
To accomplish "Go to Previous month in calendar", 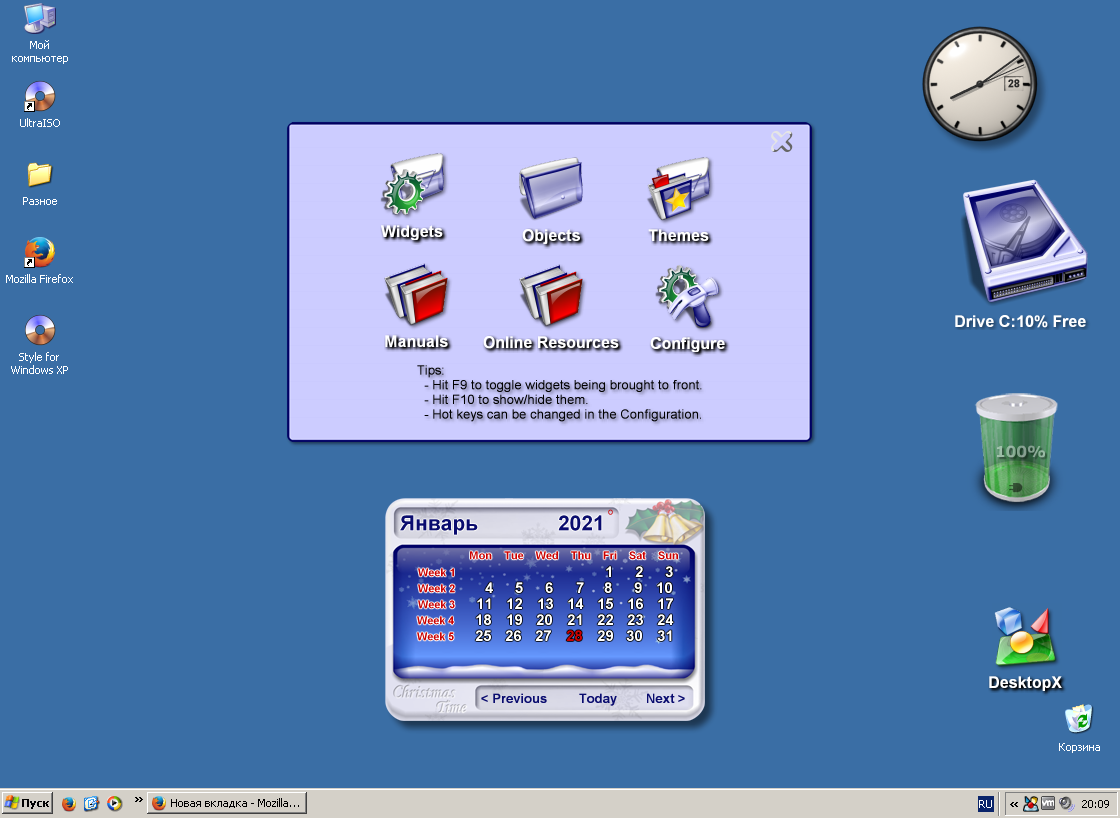I will pyautogui.click(x=514, y=698).
